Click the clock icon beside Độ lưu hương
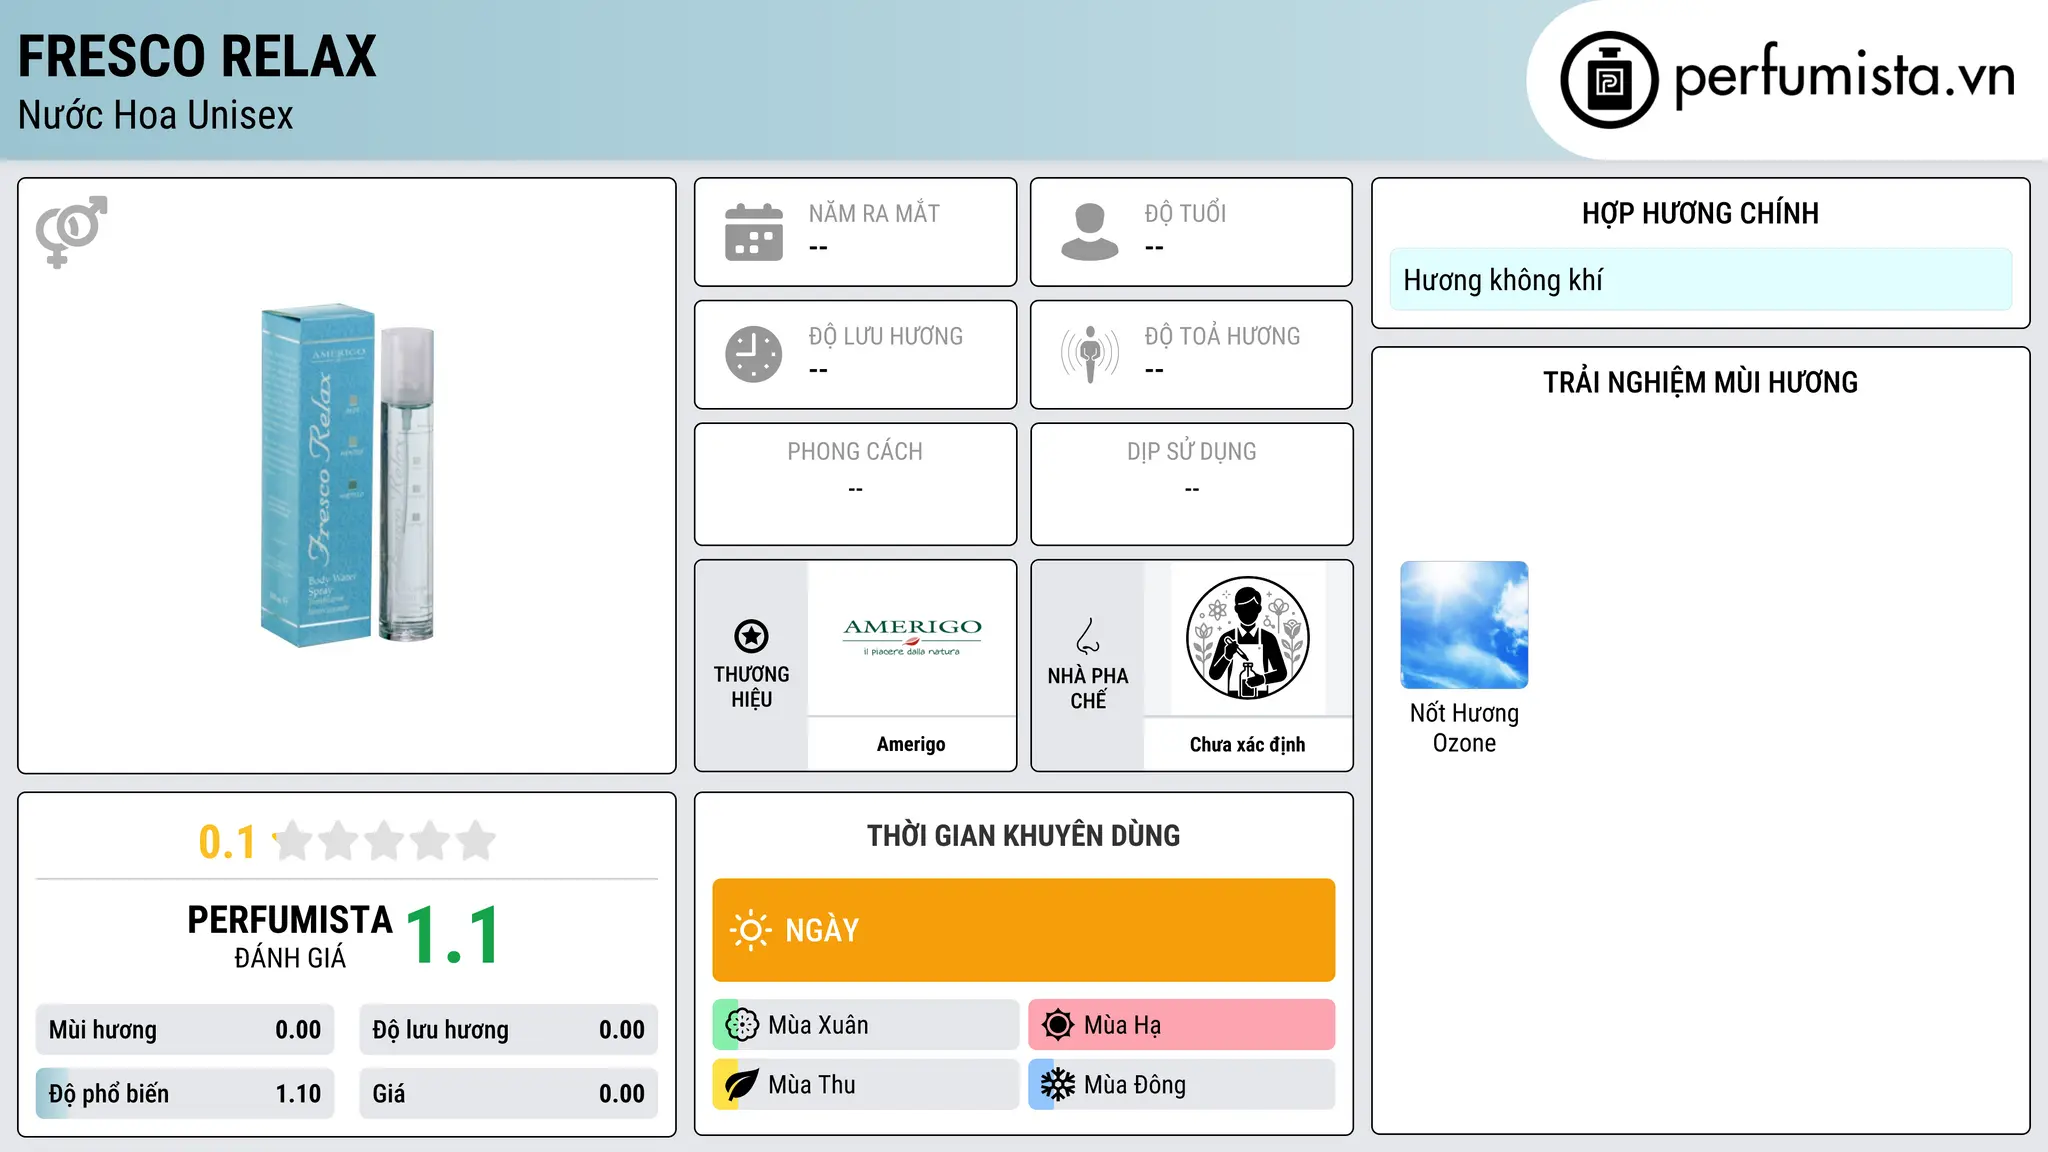2048x1152 pixels. tap(754, 354)
